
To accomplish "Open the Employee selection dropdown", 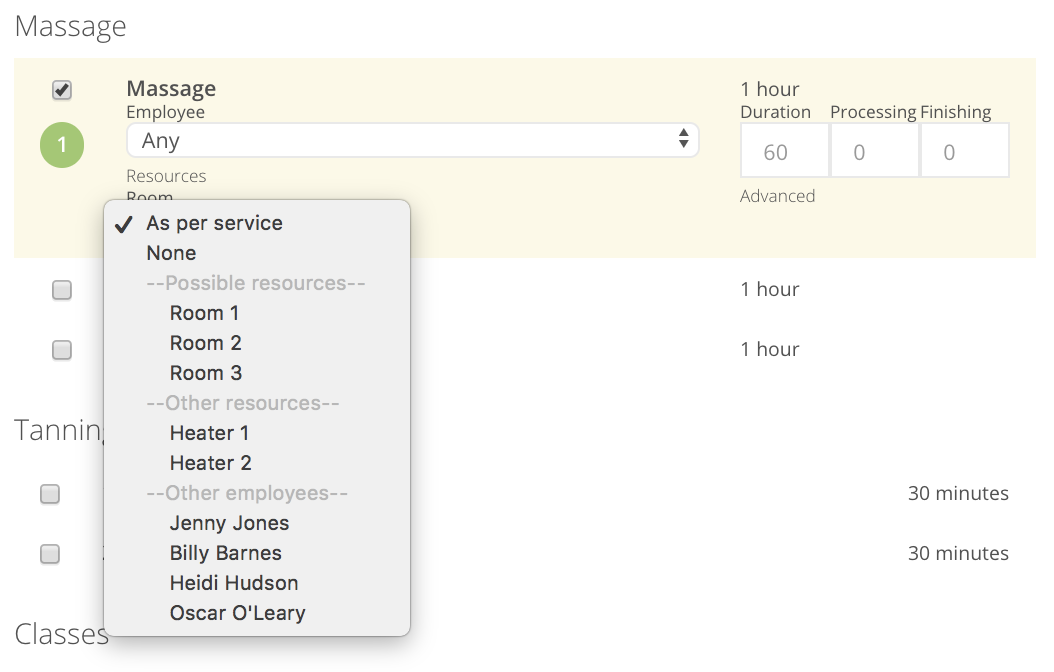I will pos(413,141).
